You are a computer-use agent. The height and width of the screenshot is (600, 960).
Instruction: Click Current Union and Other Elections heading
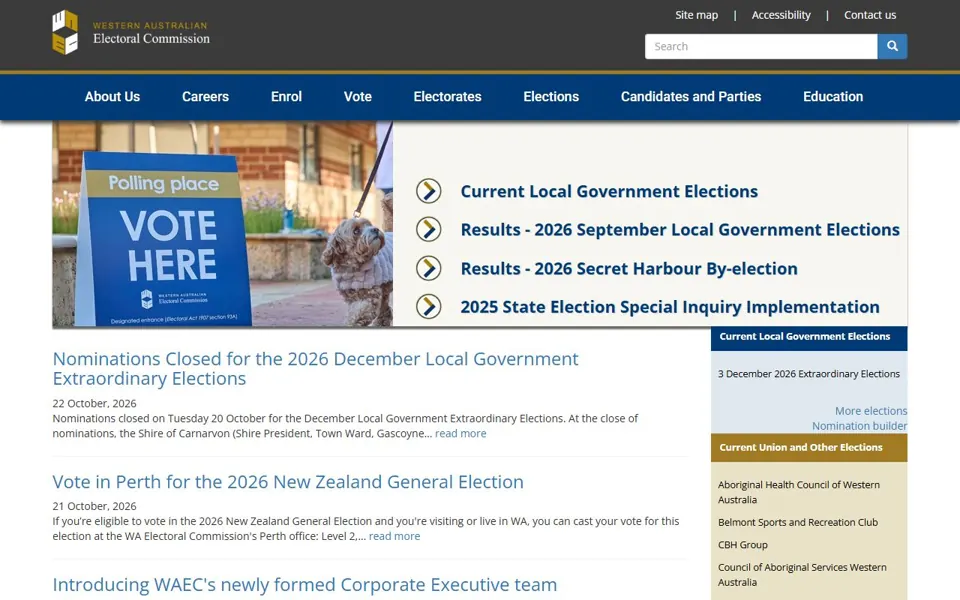pos(801,448)
